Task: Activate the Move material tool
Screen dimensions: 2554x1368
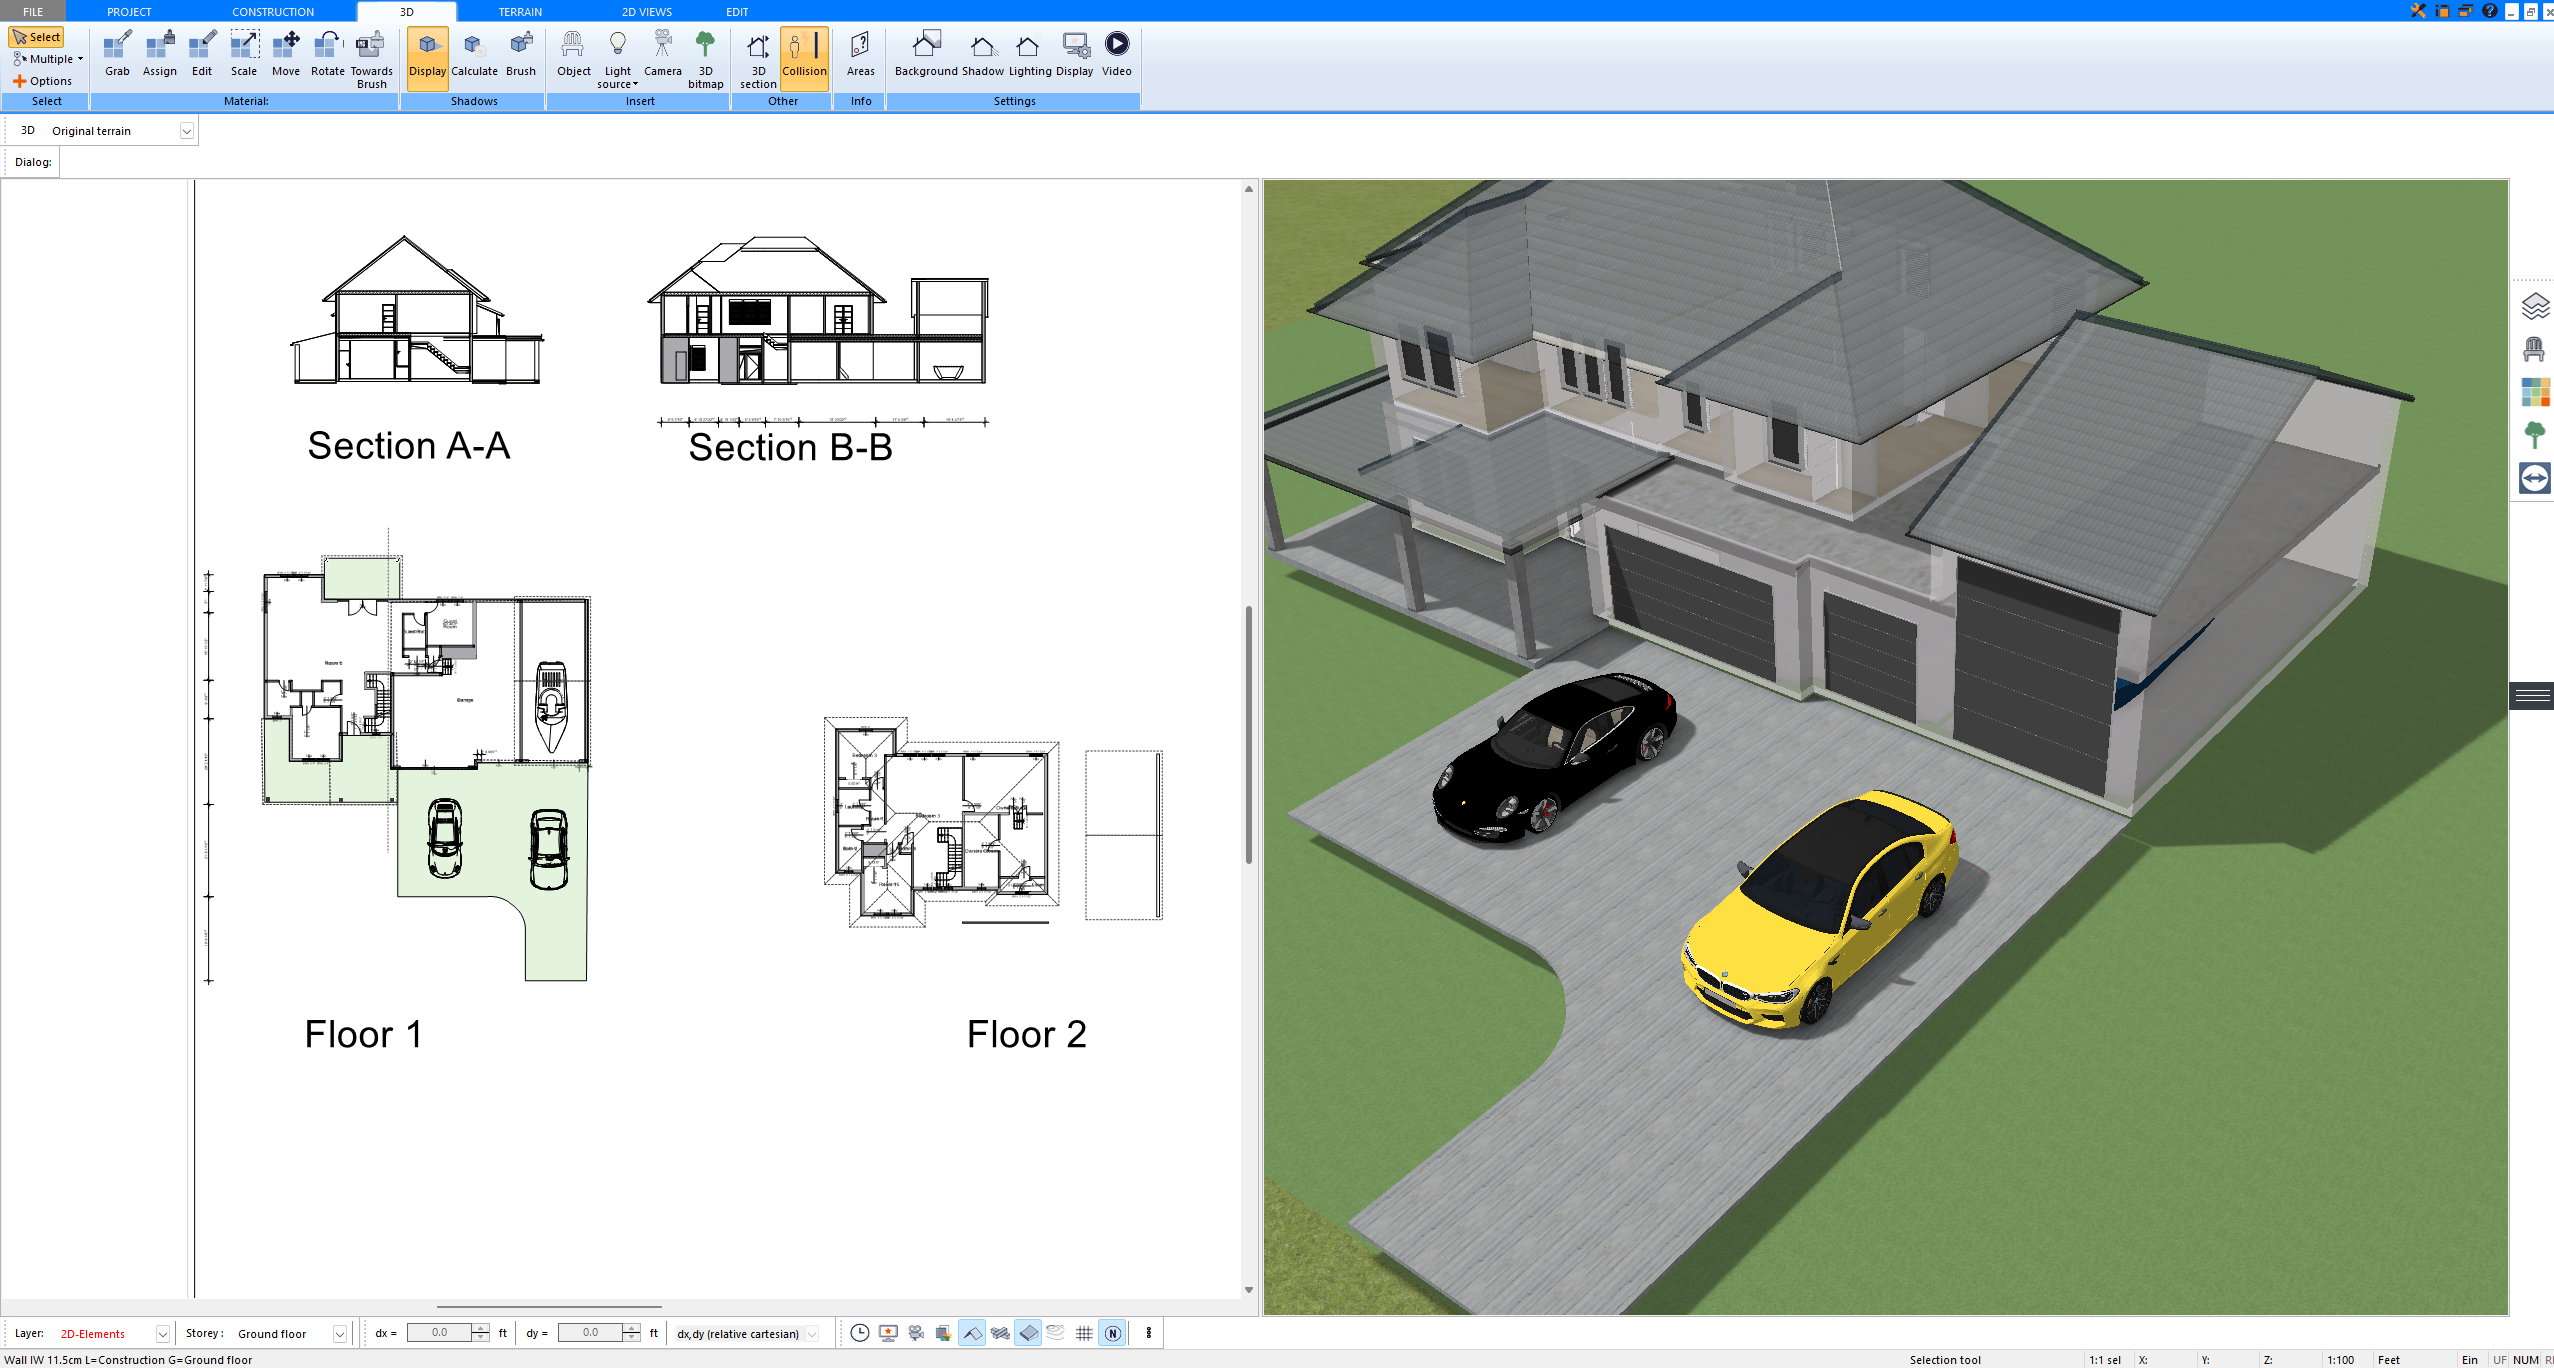Action: 286,54
